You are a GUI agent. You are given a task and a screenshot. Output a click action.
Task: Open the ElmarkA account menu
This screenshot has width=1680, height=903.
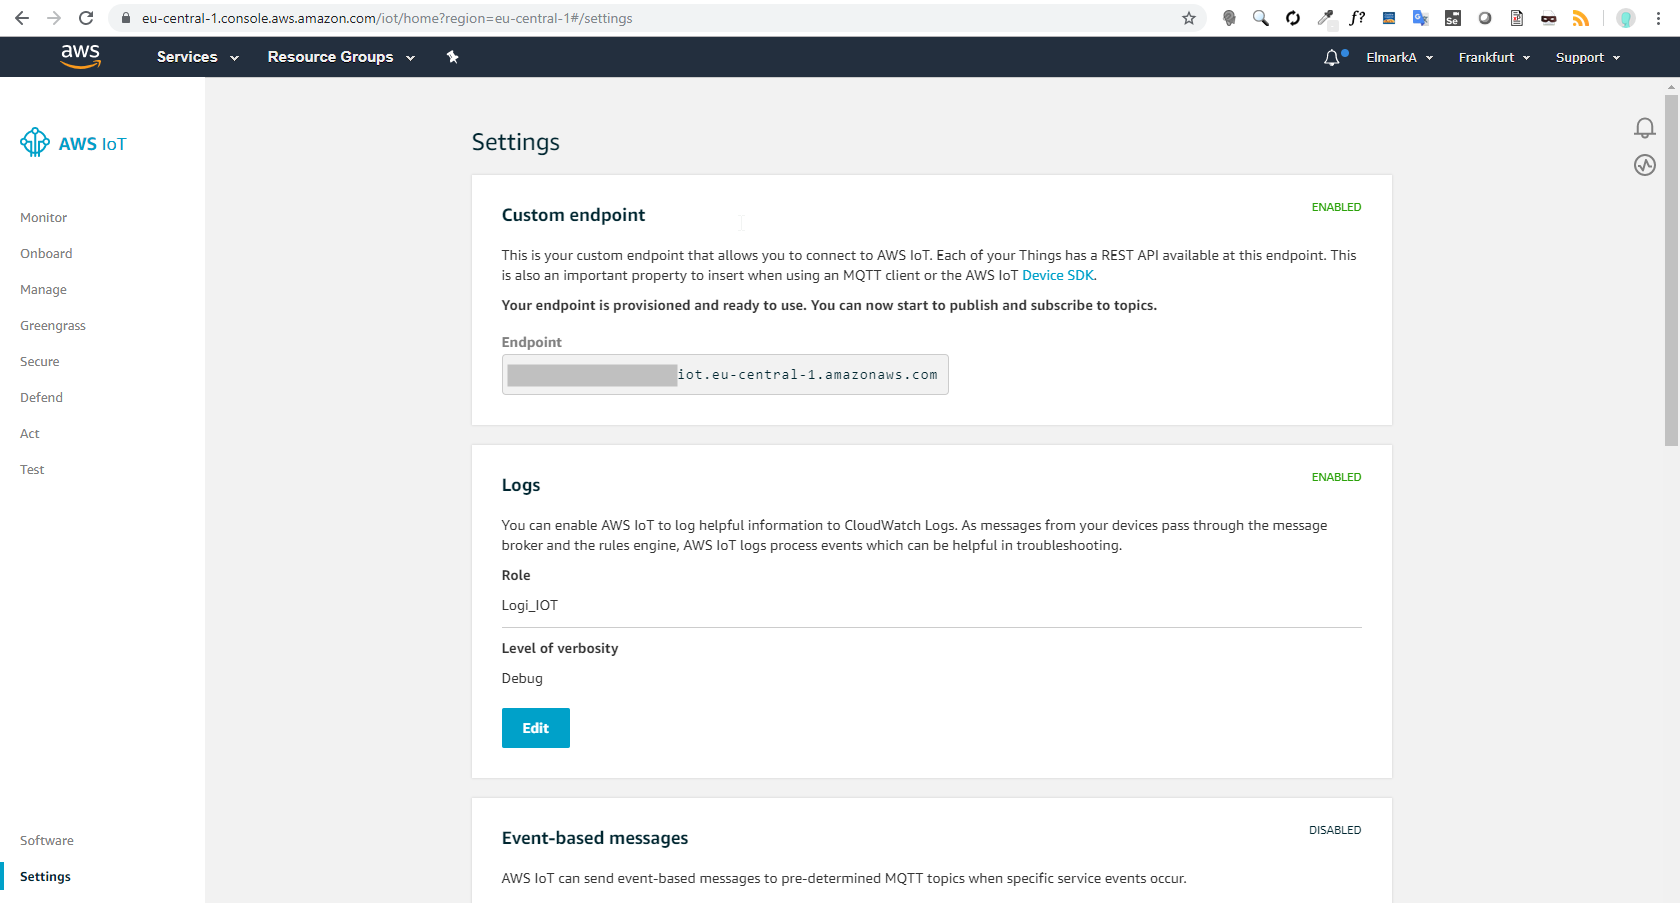pyautogui.click(x=1400, y=58)
